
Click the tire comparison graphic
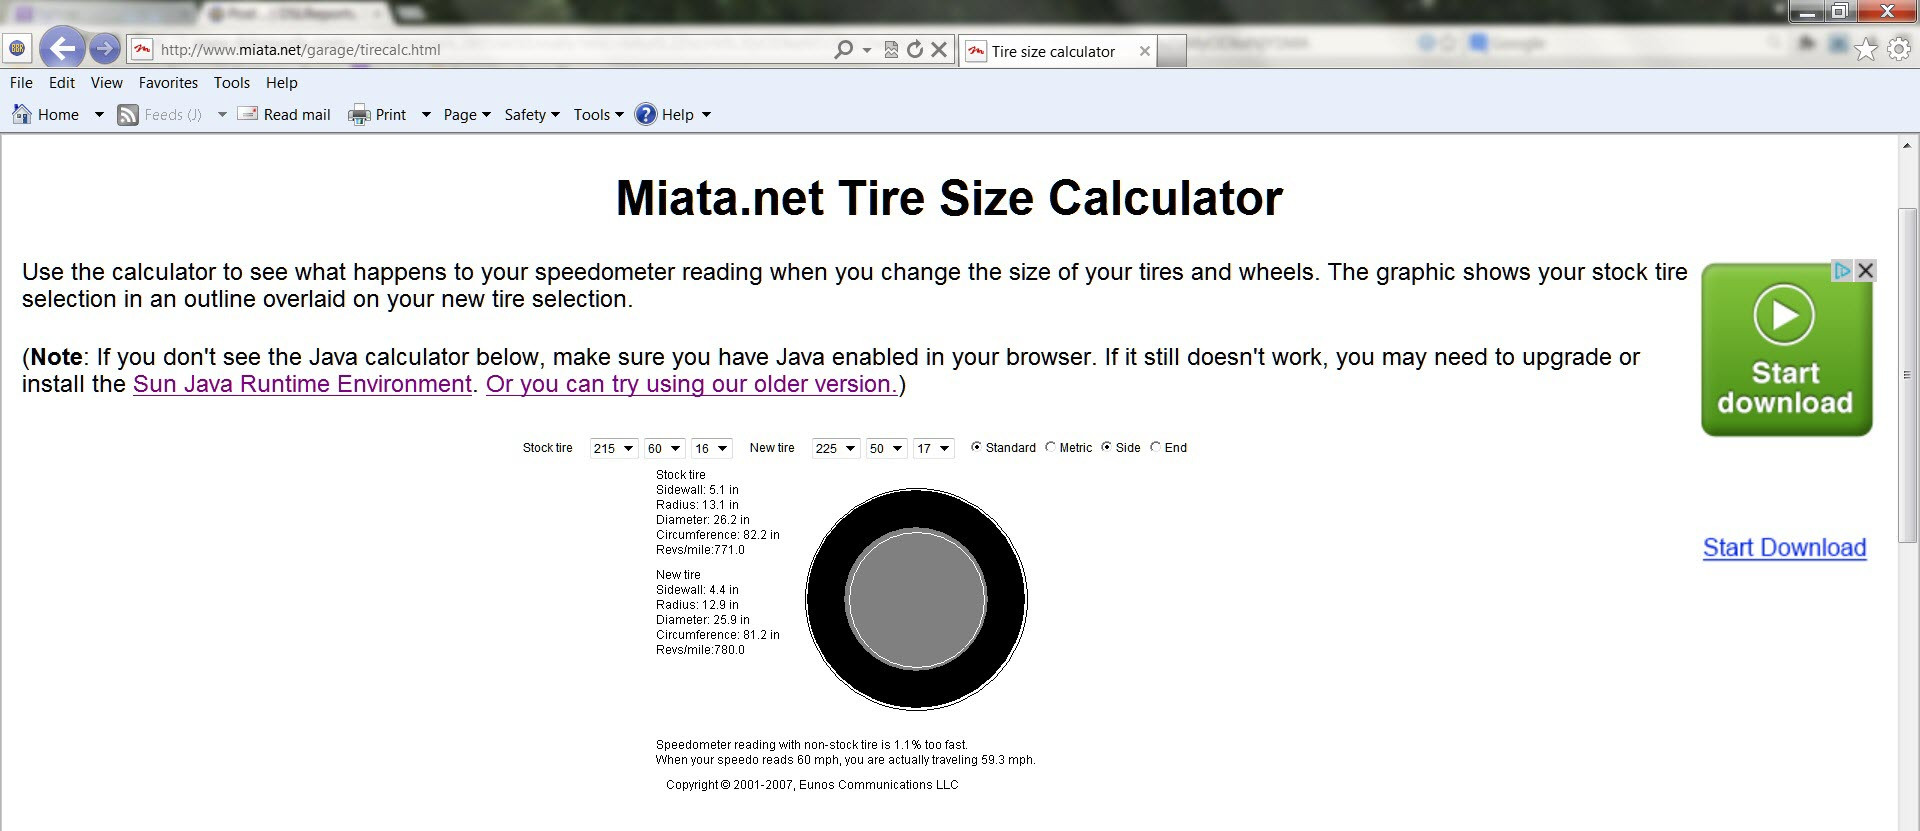916,599
